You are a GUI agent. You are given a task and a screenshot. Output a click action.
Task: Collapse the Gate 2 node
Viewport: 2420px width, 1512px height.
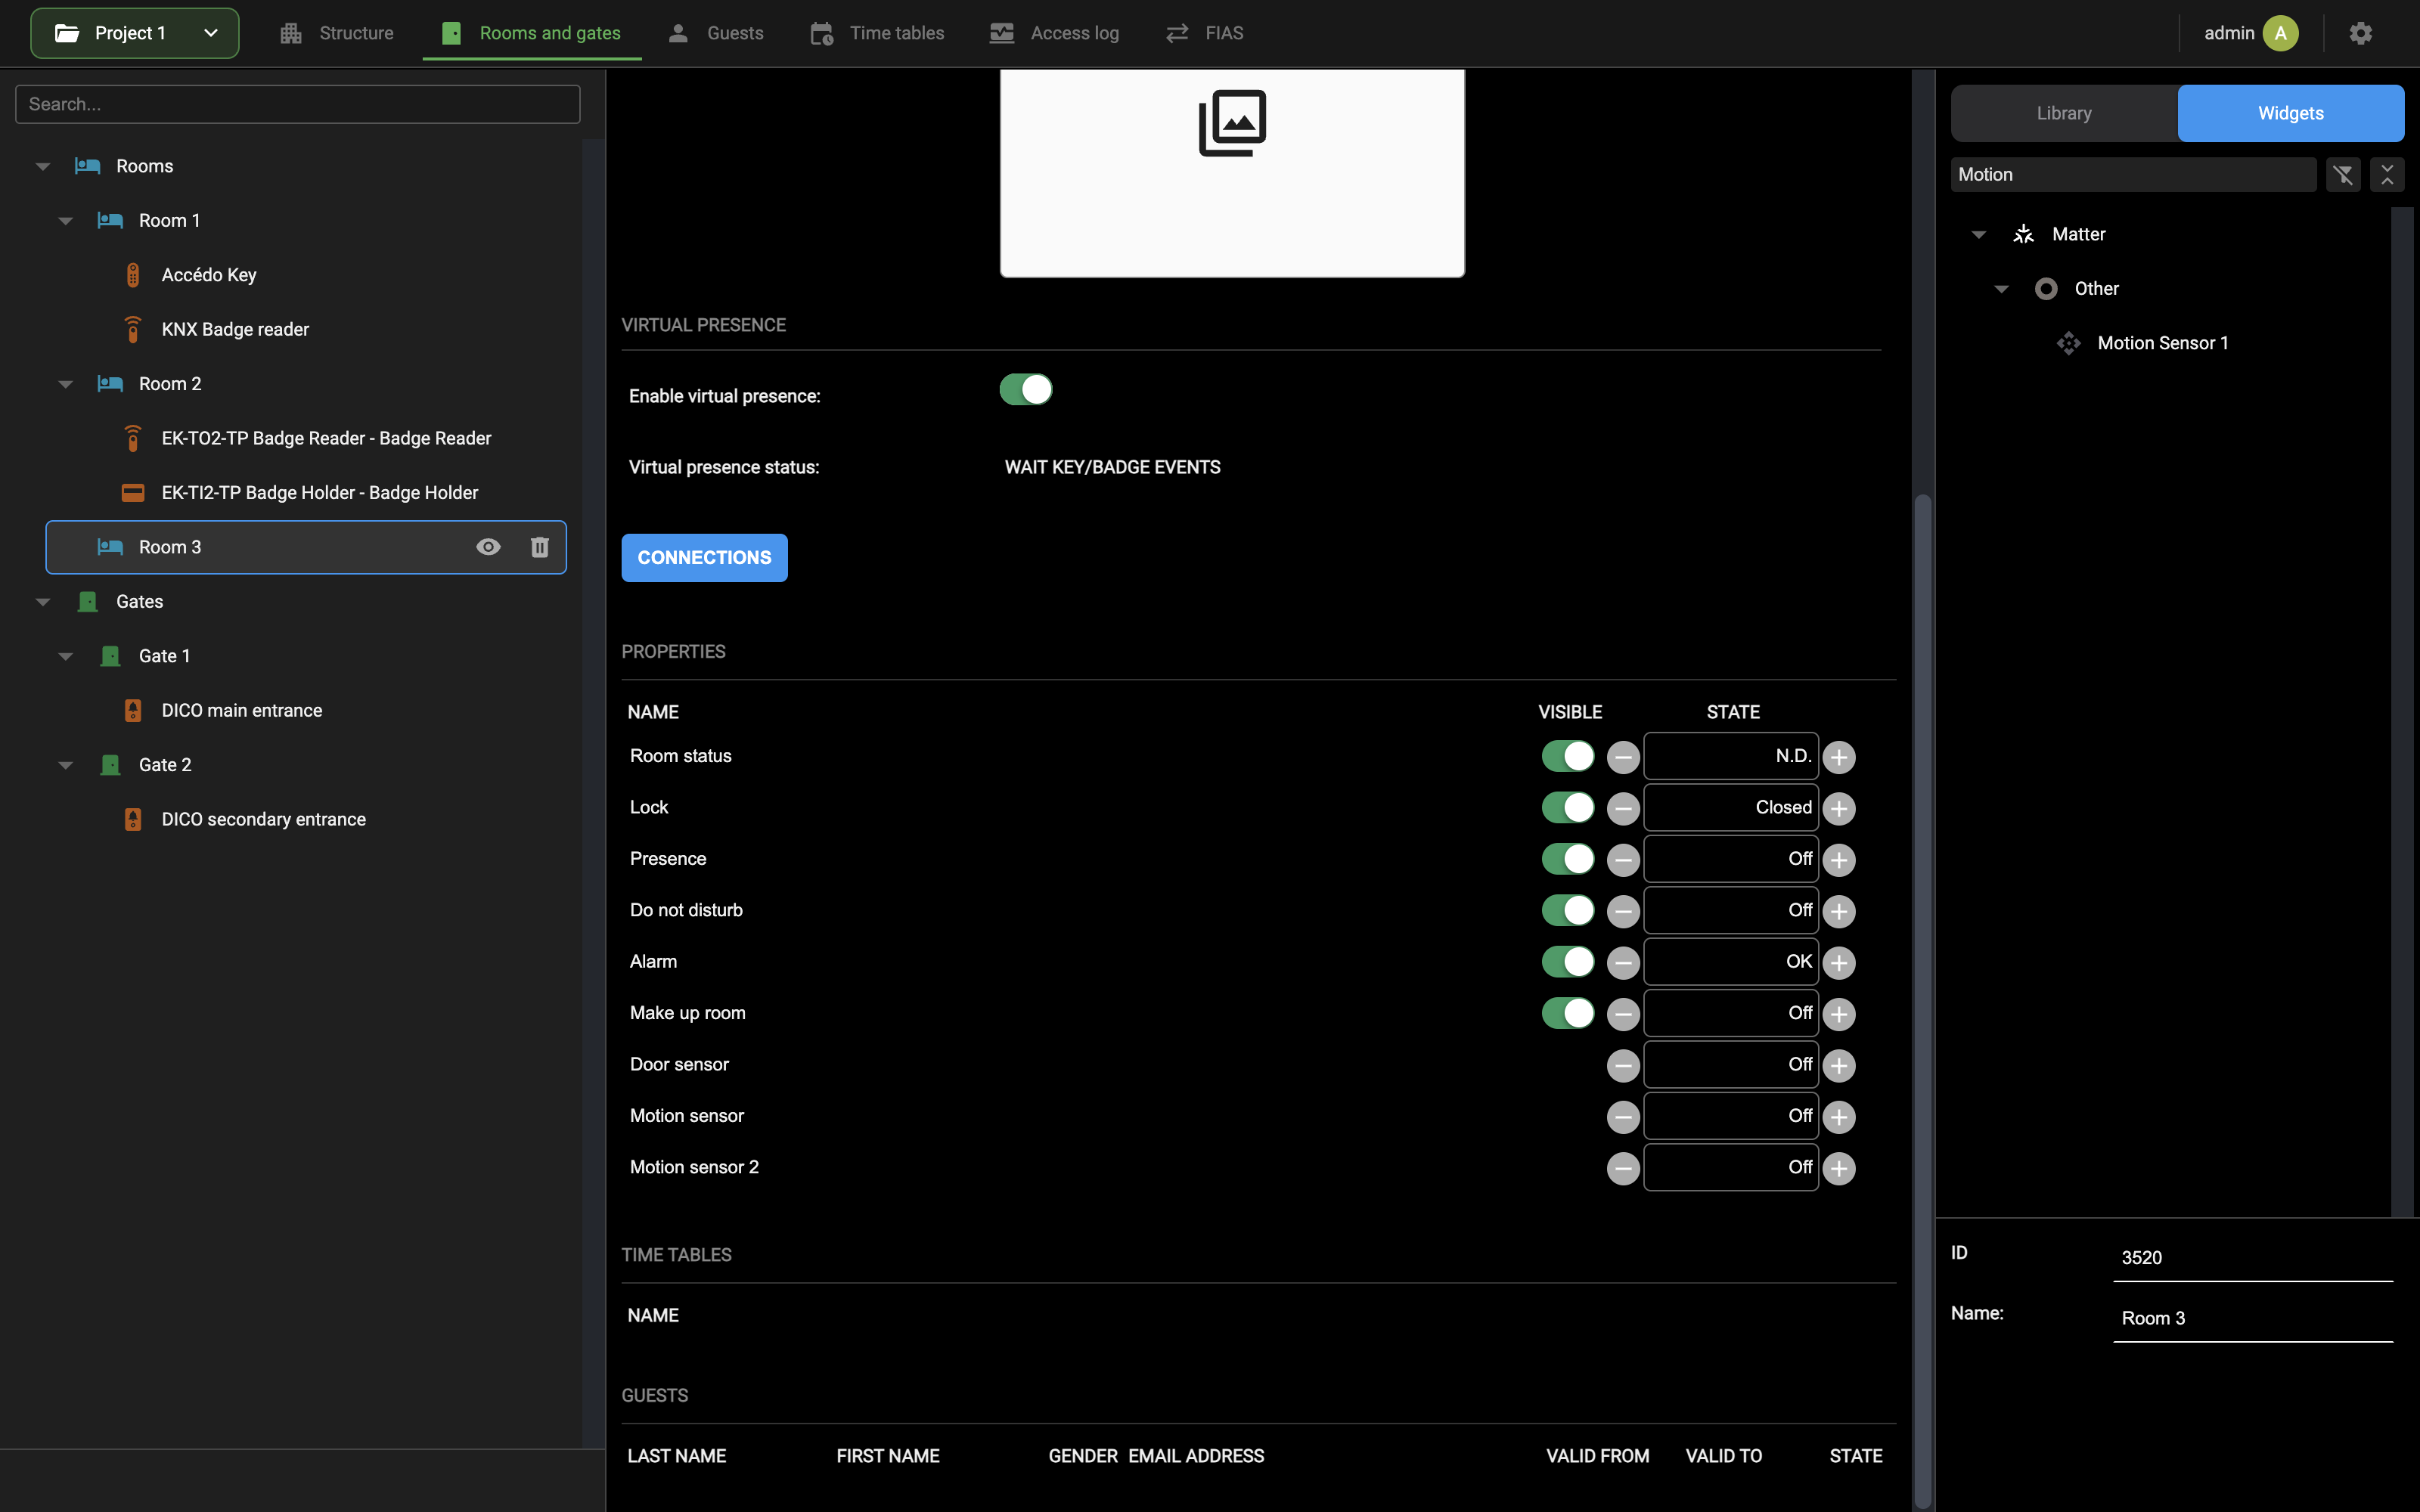(66, 765)
